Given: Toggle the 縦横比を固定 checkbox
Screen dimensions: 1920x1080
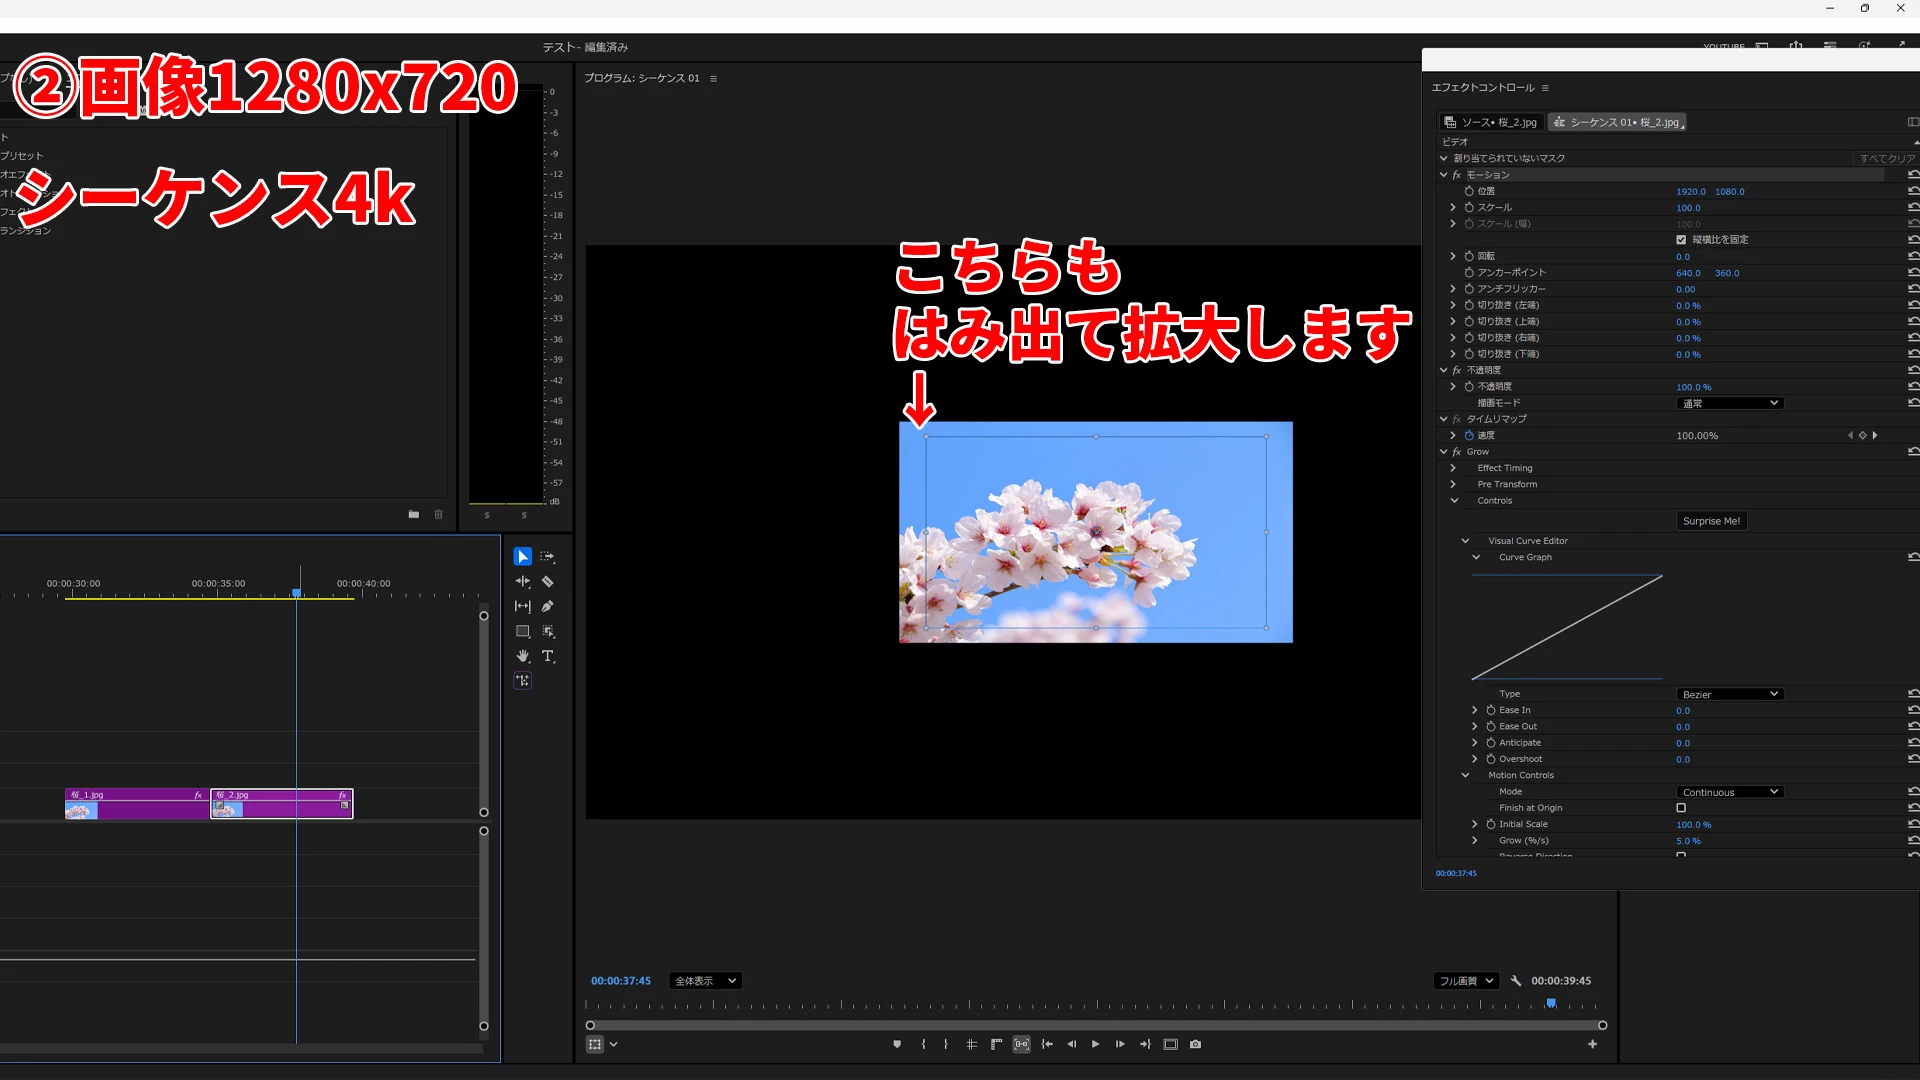Looking at the screenshot, I should click(x=1681, y=240).
